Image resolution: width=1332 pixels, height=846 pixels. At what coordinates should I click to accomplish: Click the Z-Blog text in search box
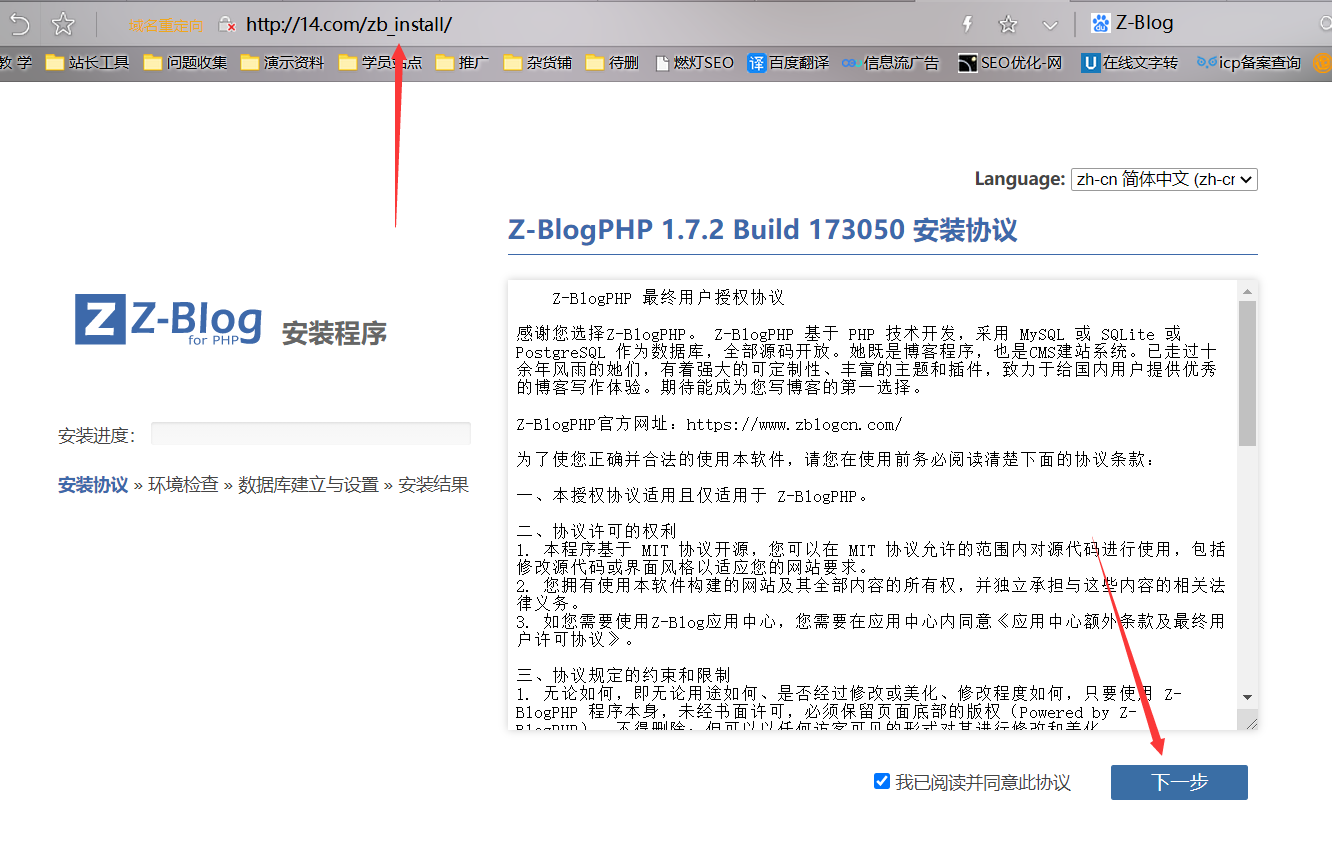[1145, 23]
